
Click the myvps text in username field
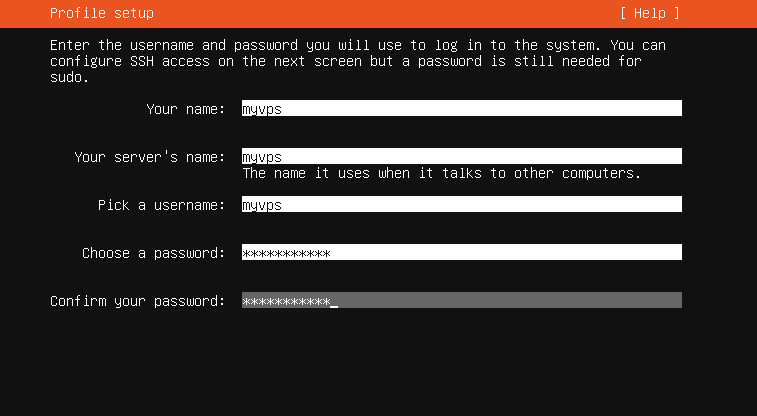[x=262, y=205]
